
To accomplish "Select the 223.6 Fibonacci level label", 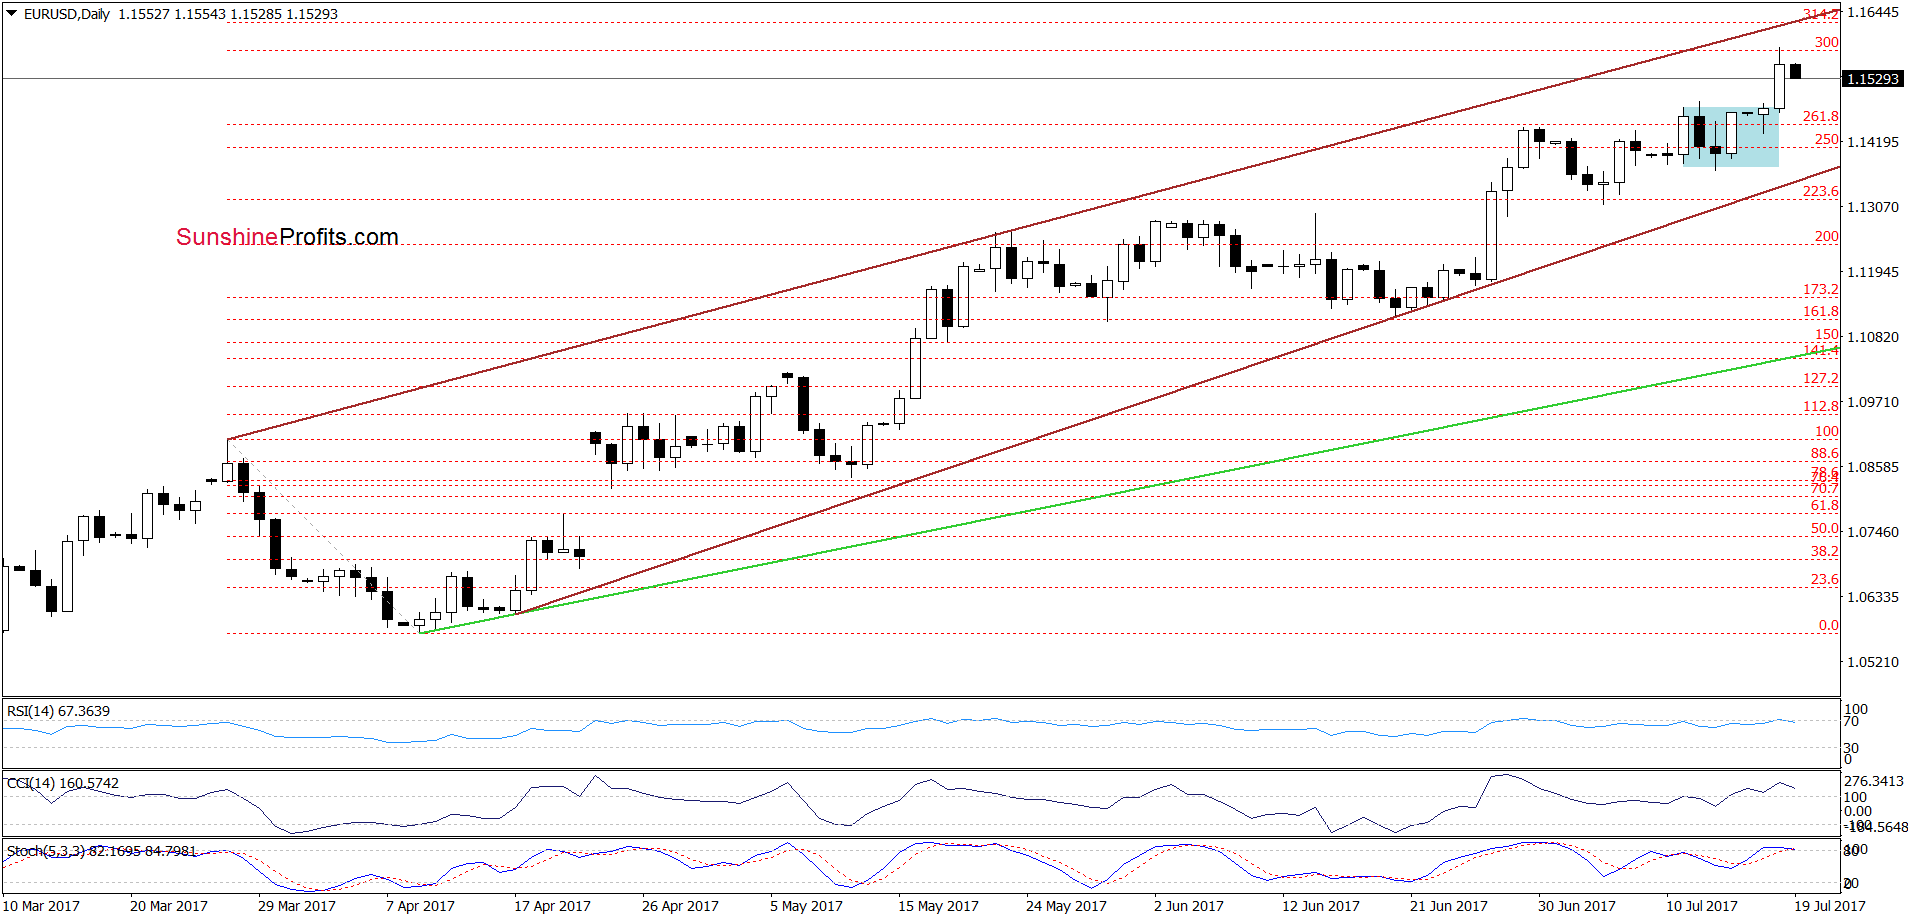I will point(1820,191).
